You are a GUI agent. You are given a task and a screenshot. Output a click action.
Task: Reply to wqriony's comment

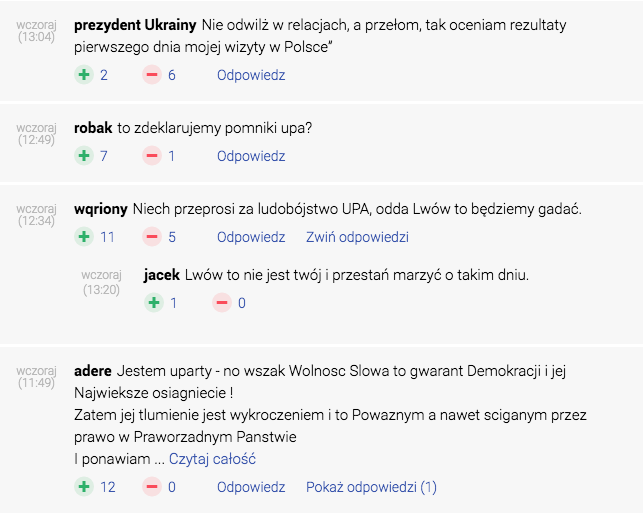251,237
